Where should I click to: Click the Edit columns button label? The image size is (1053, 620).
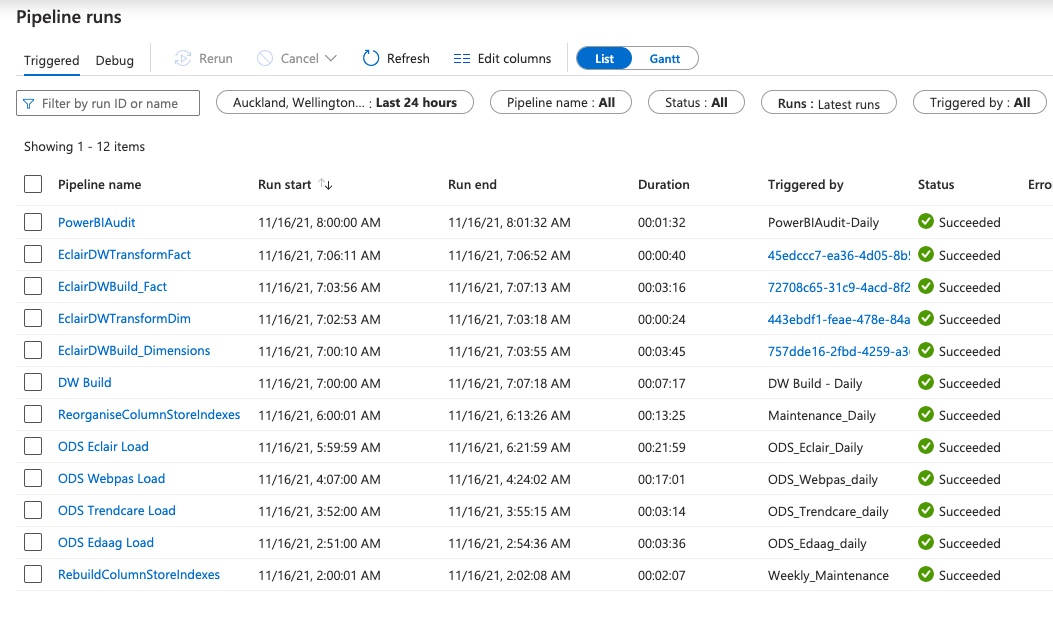tap(514, 58)
